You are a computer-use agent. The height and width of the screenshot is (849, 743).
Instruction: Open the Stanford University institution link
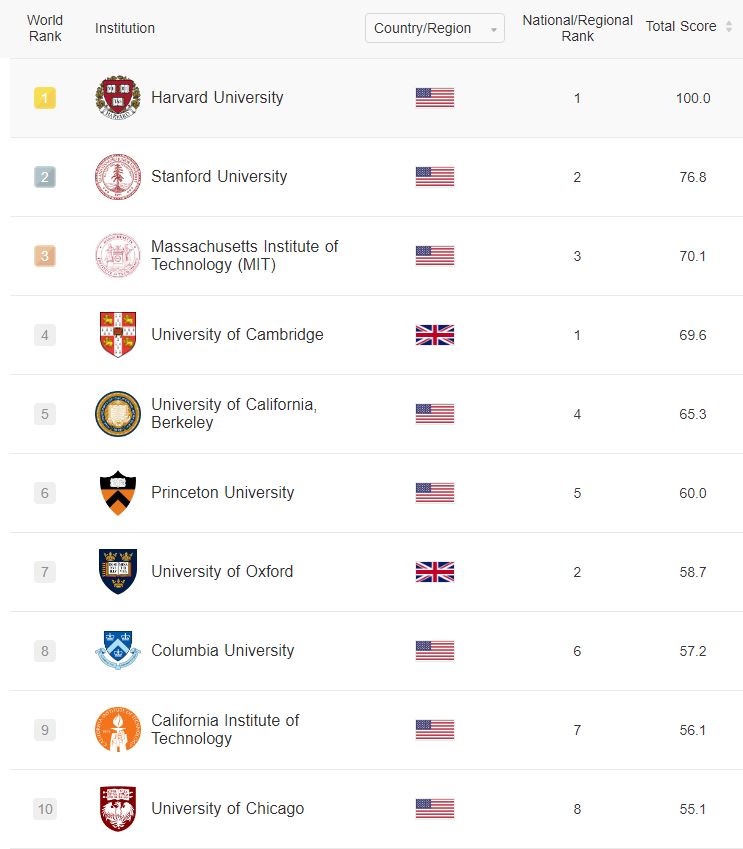219,177
